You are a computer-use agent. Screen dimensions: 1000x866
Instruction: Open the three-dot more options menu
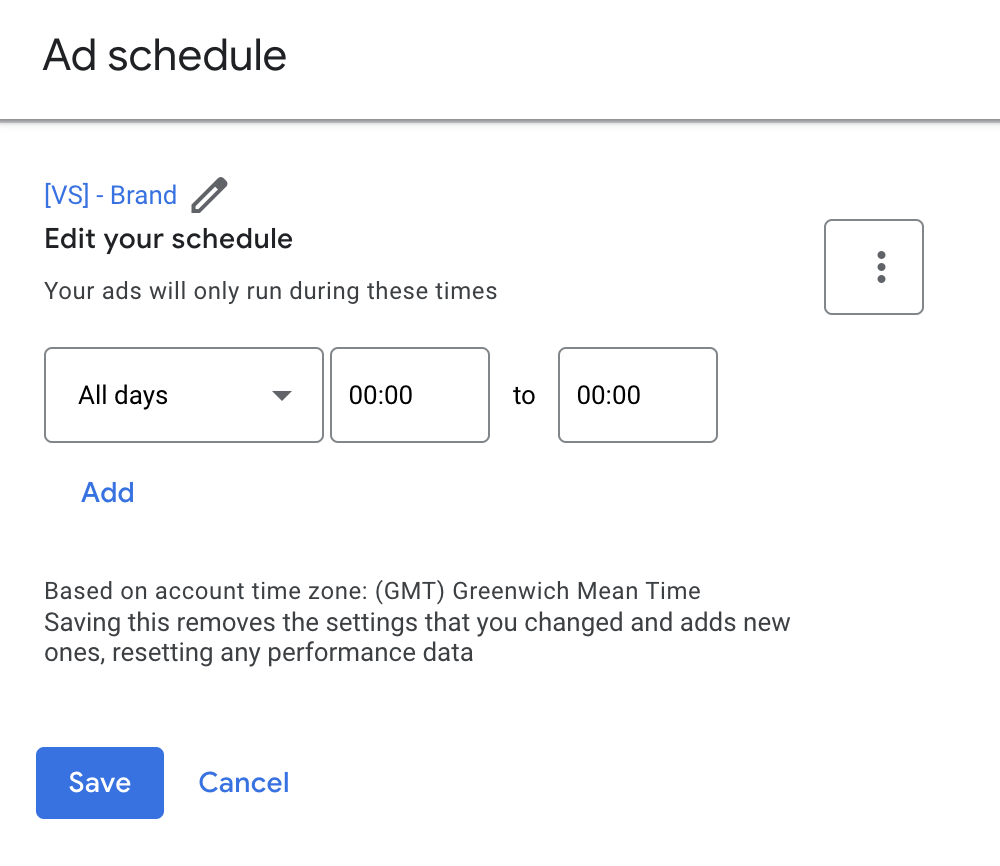873,267
